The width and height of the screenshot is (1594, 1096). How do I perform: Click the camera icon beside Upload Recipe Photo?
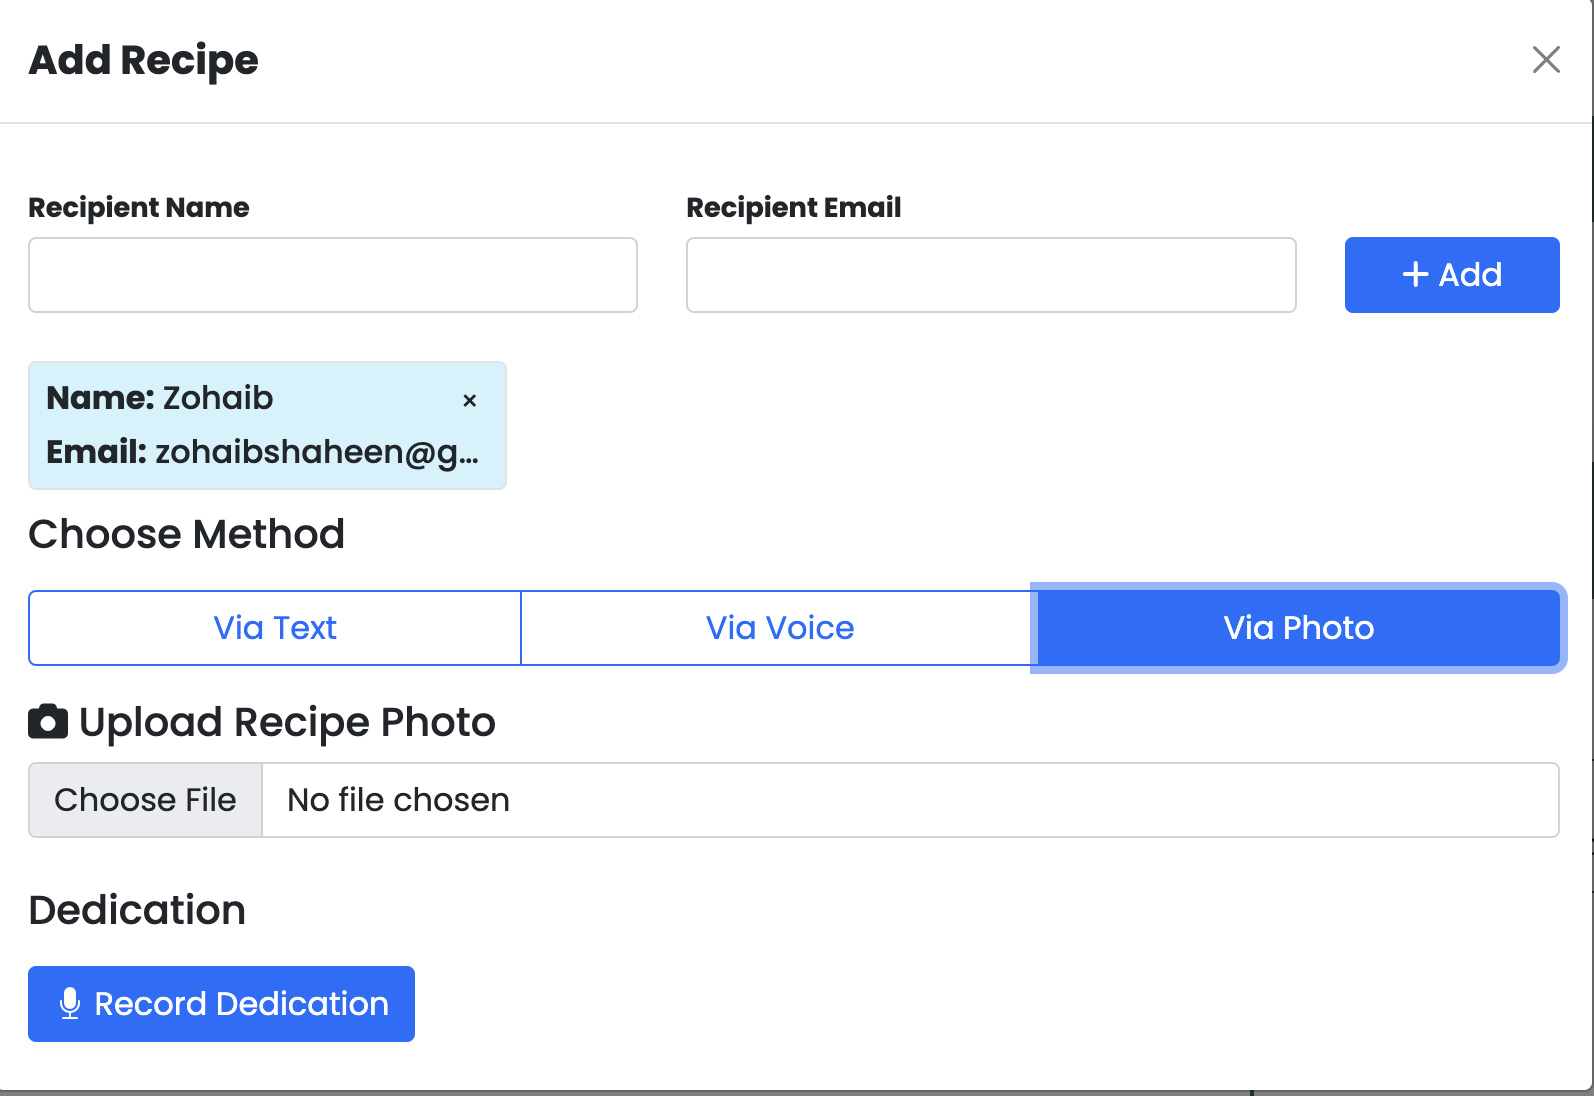coord(48,722)
